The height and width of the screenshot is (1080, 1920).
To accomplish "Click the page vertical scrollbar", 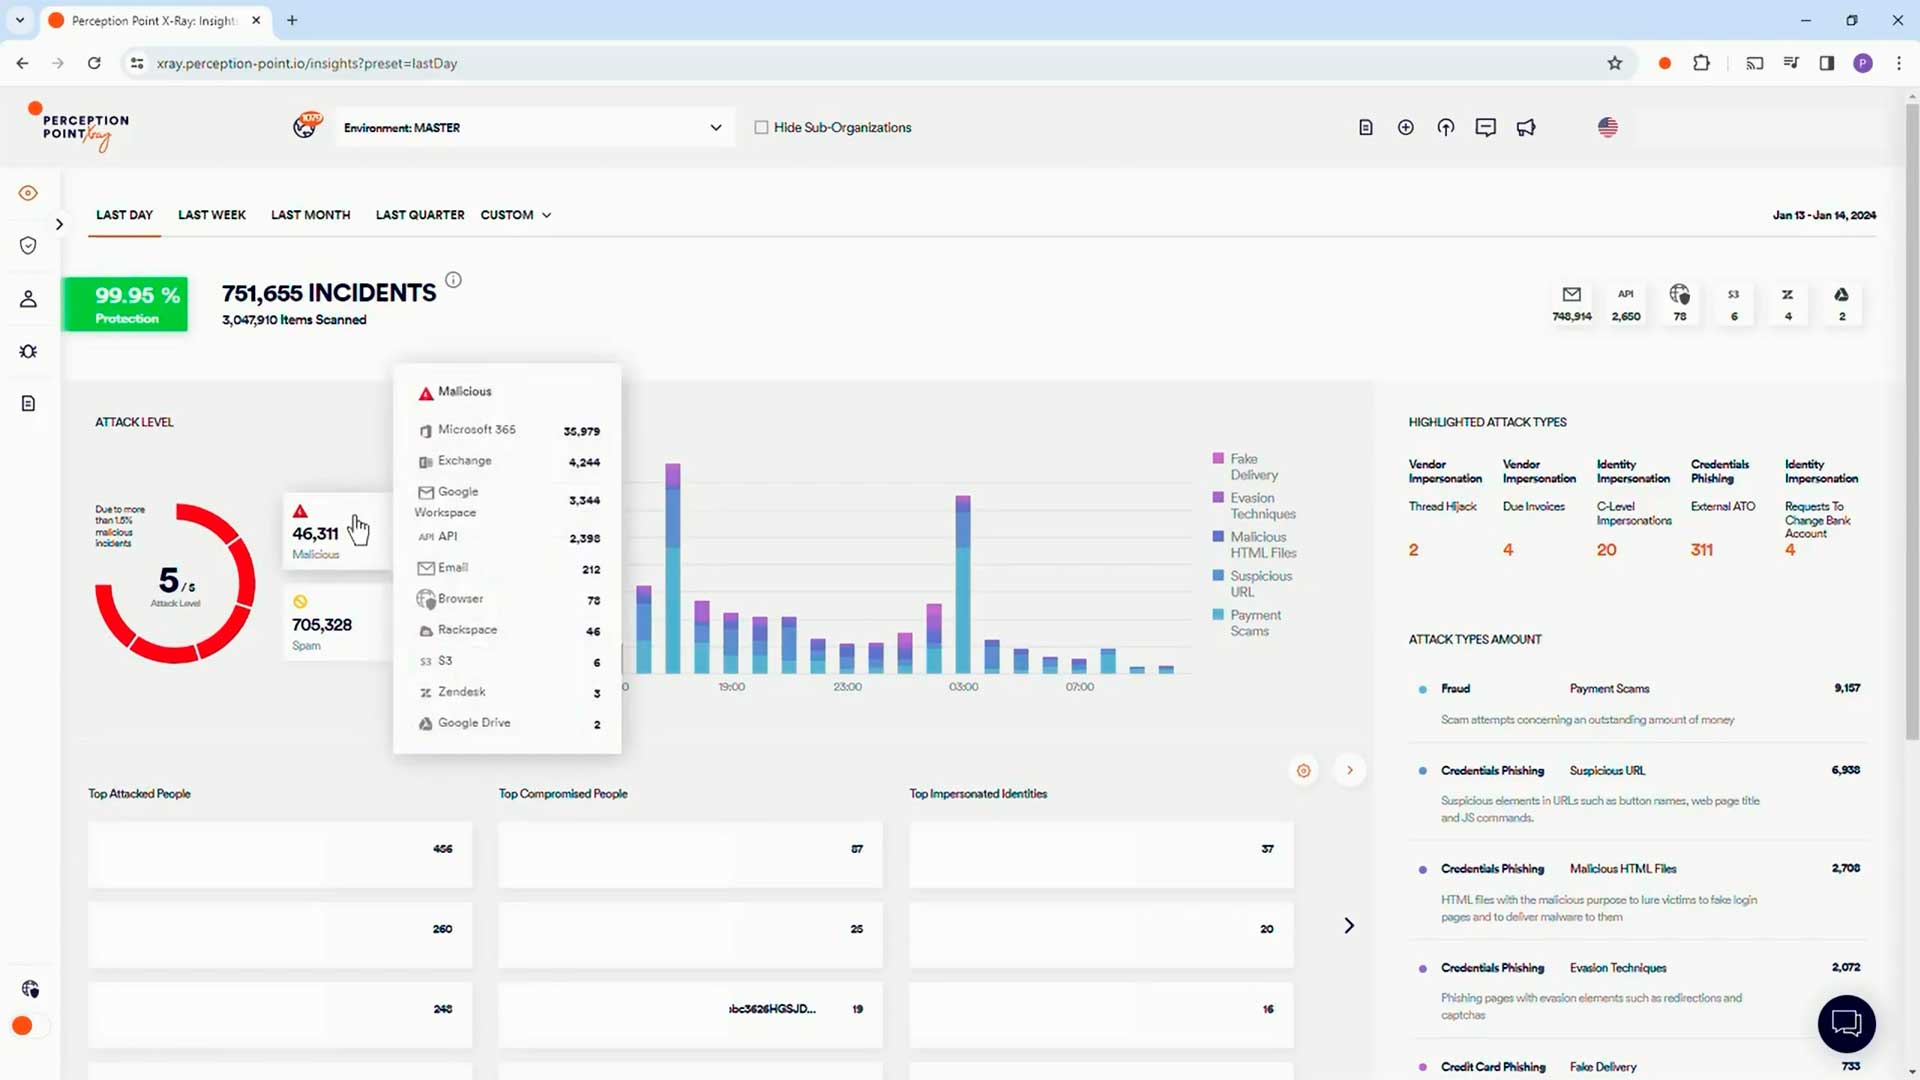I will coord(1912,420).
